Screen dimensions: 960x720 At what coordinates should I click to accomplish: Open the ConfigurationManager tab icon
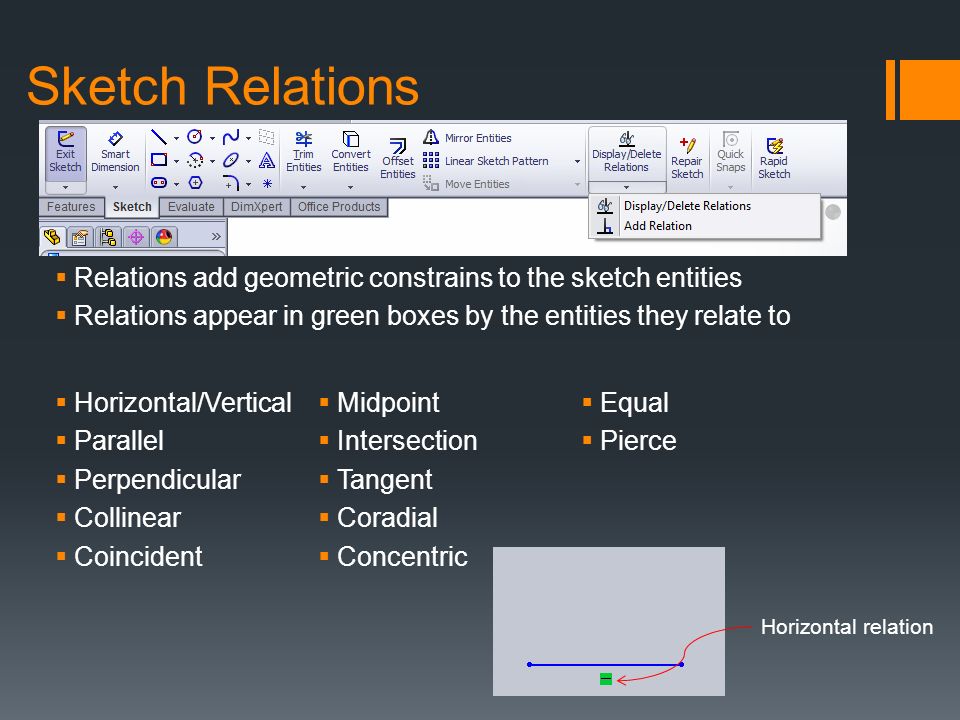click(108, 236)
